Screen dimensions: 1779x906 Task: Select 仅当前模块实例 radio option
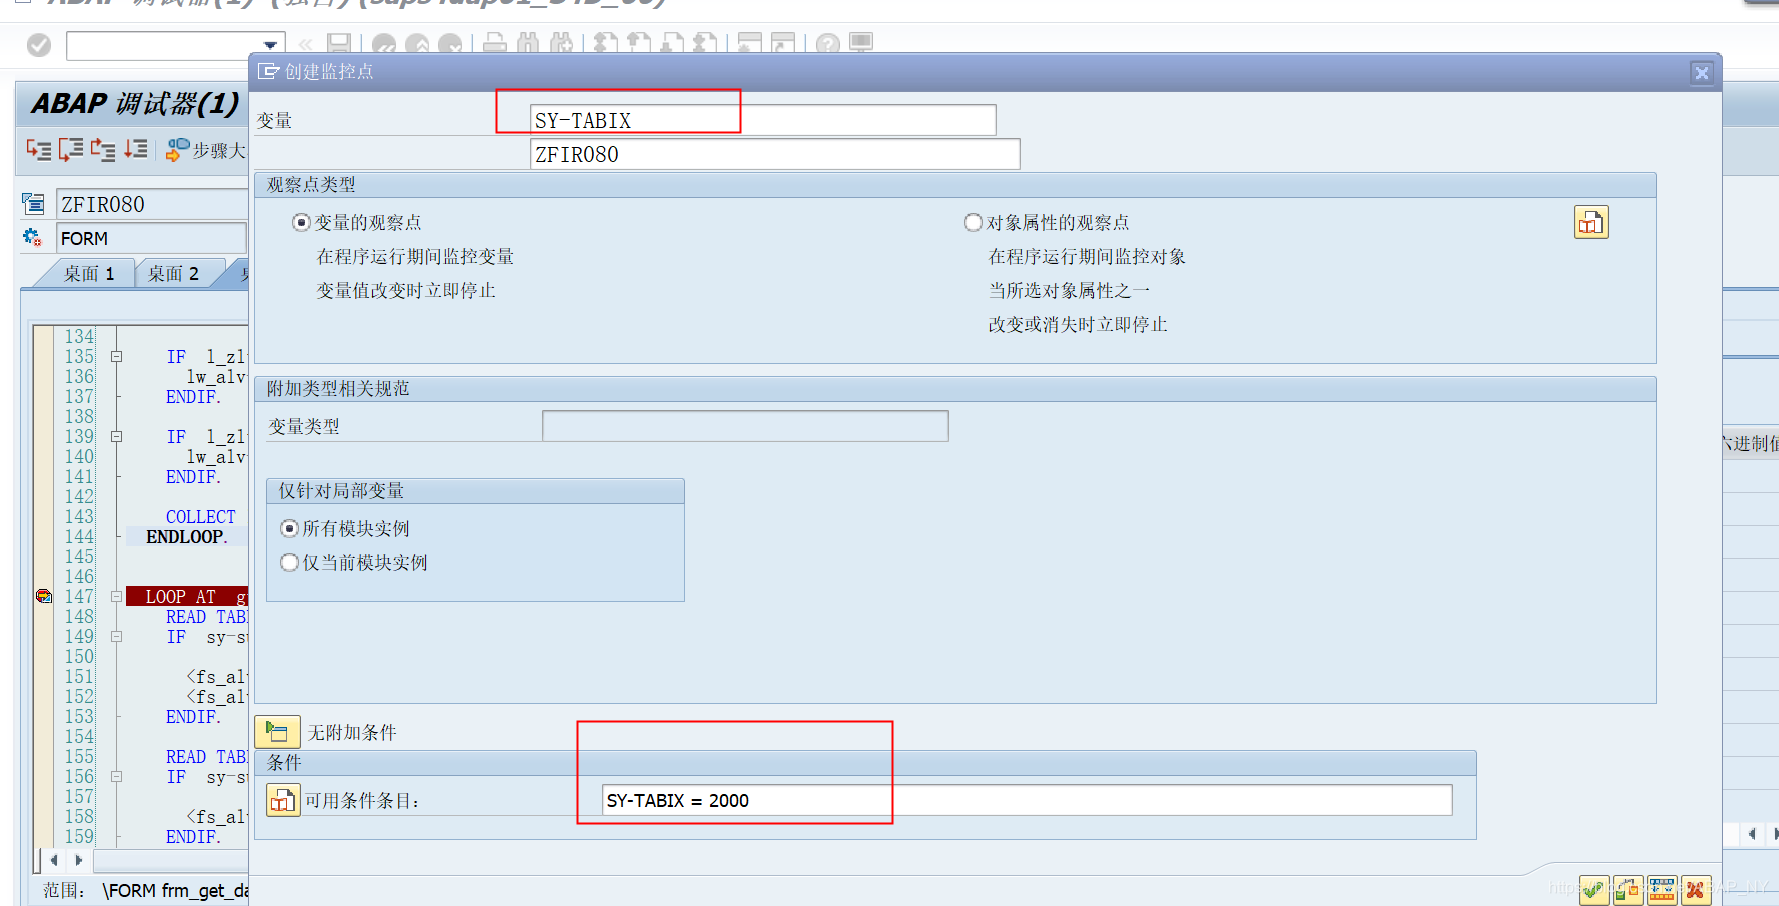pyautogui.click(x=289, y=562)
